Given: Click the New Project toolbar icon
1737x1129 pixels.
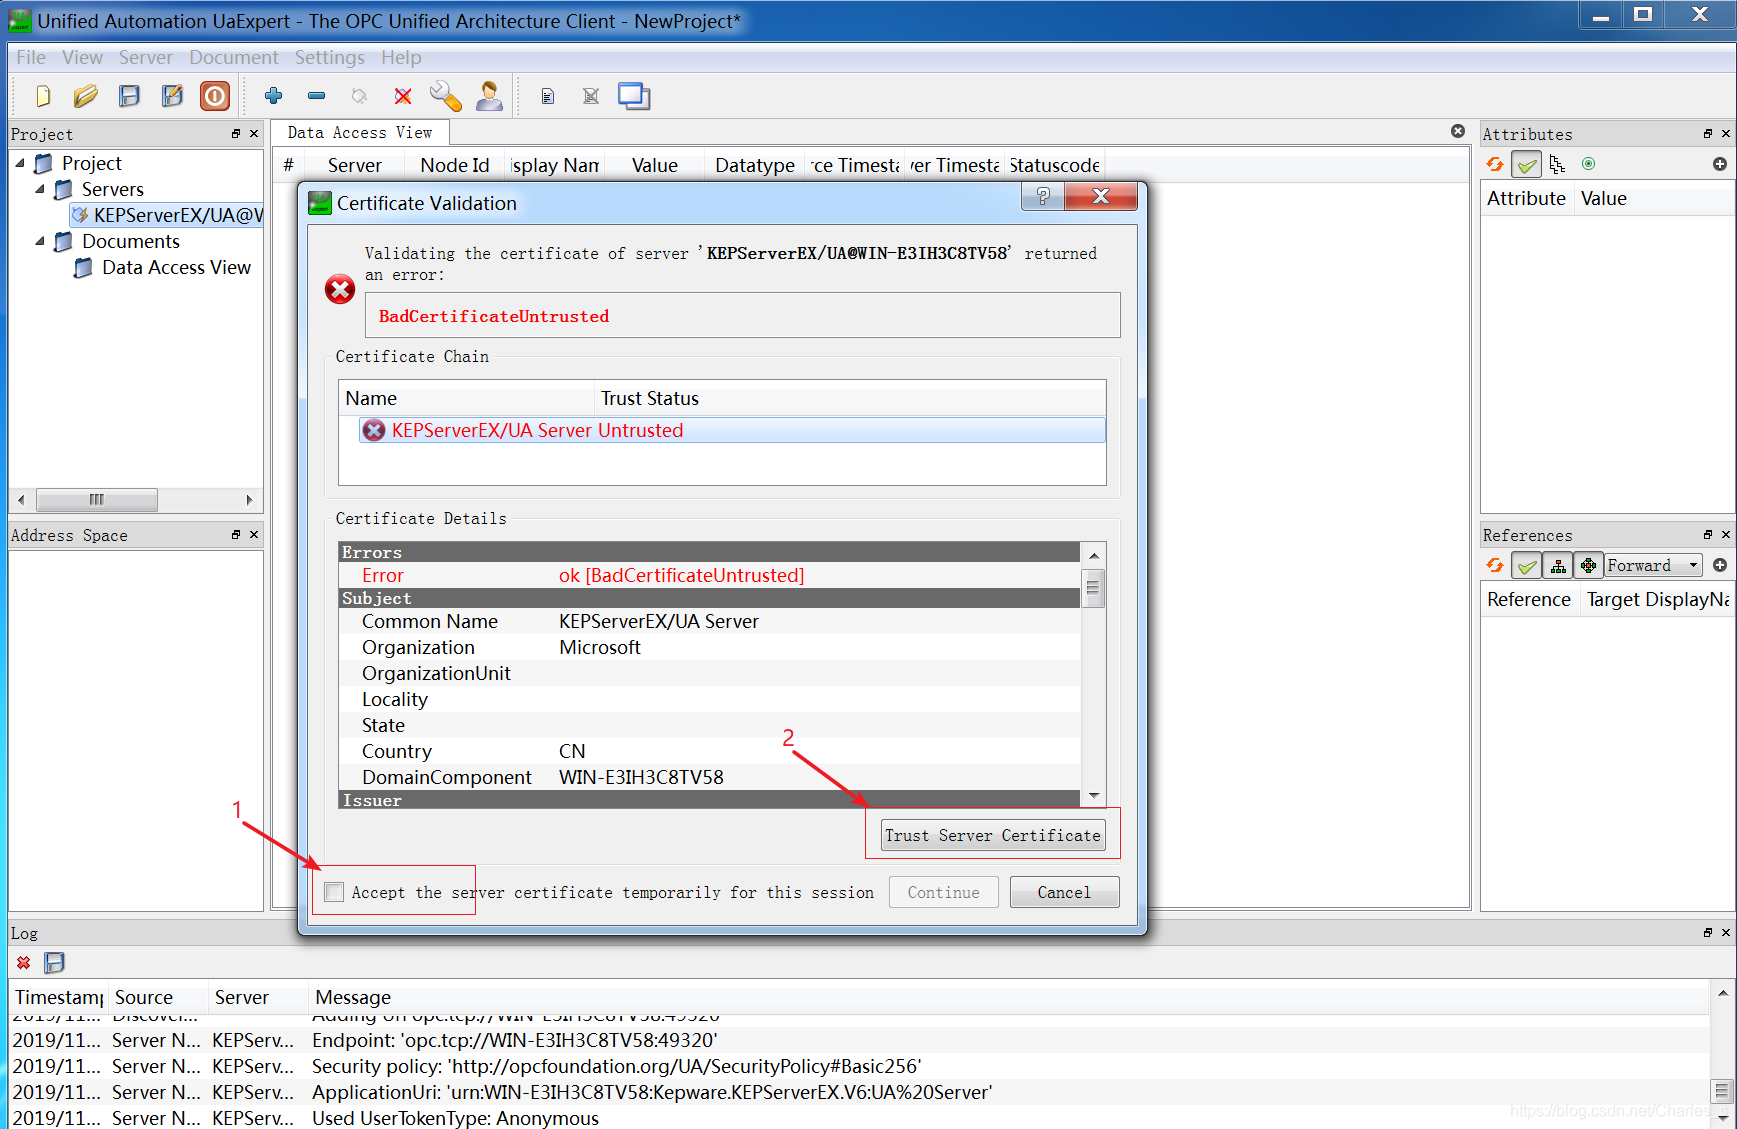Looking at the screenshot, I should point(43,96).
